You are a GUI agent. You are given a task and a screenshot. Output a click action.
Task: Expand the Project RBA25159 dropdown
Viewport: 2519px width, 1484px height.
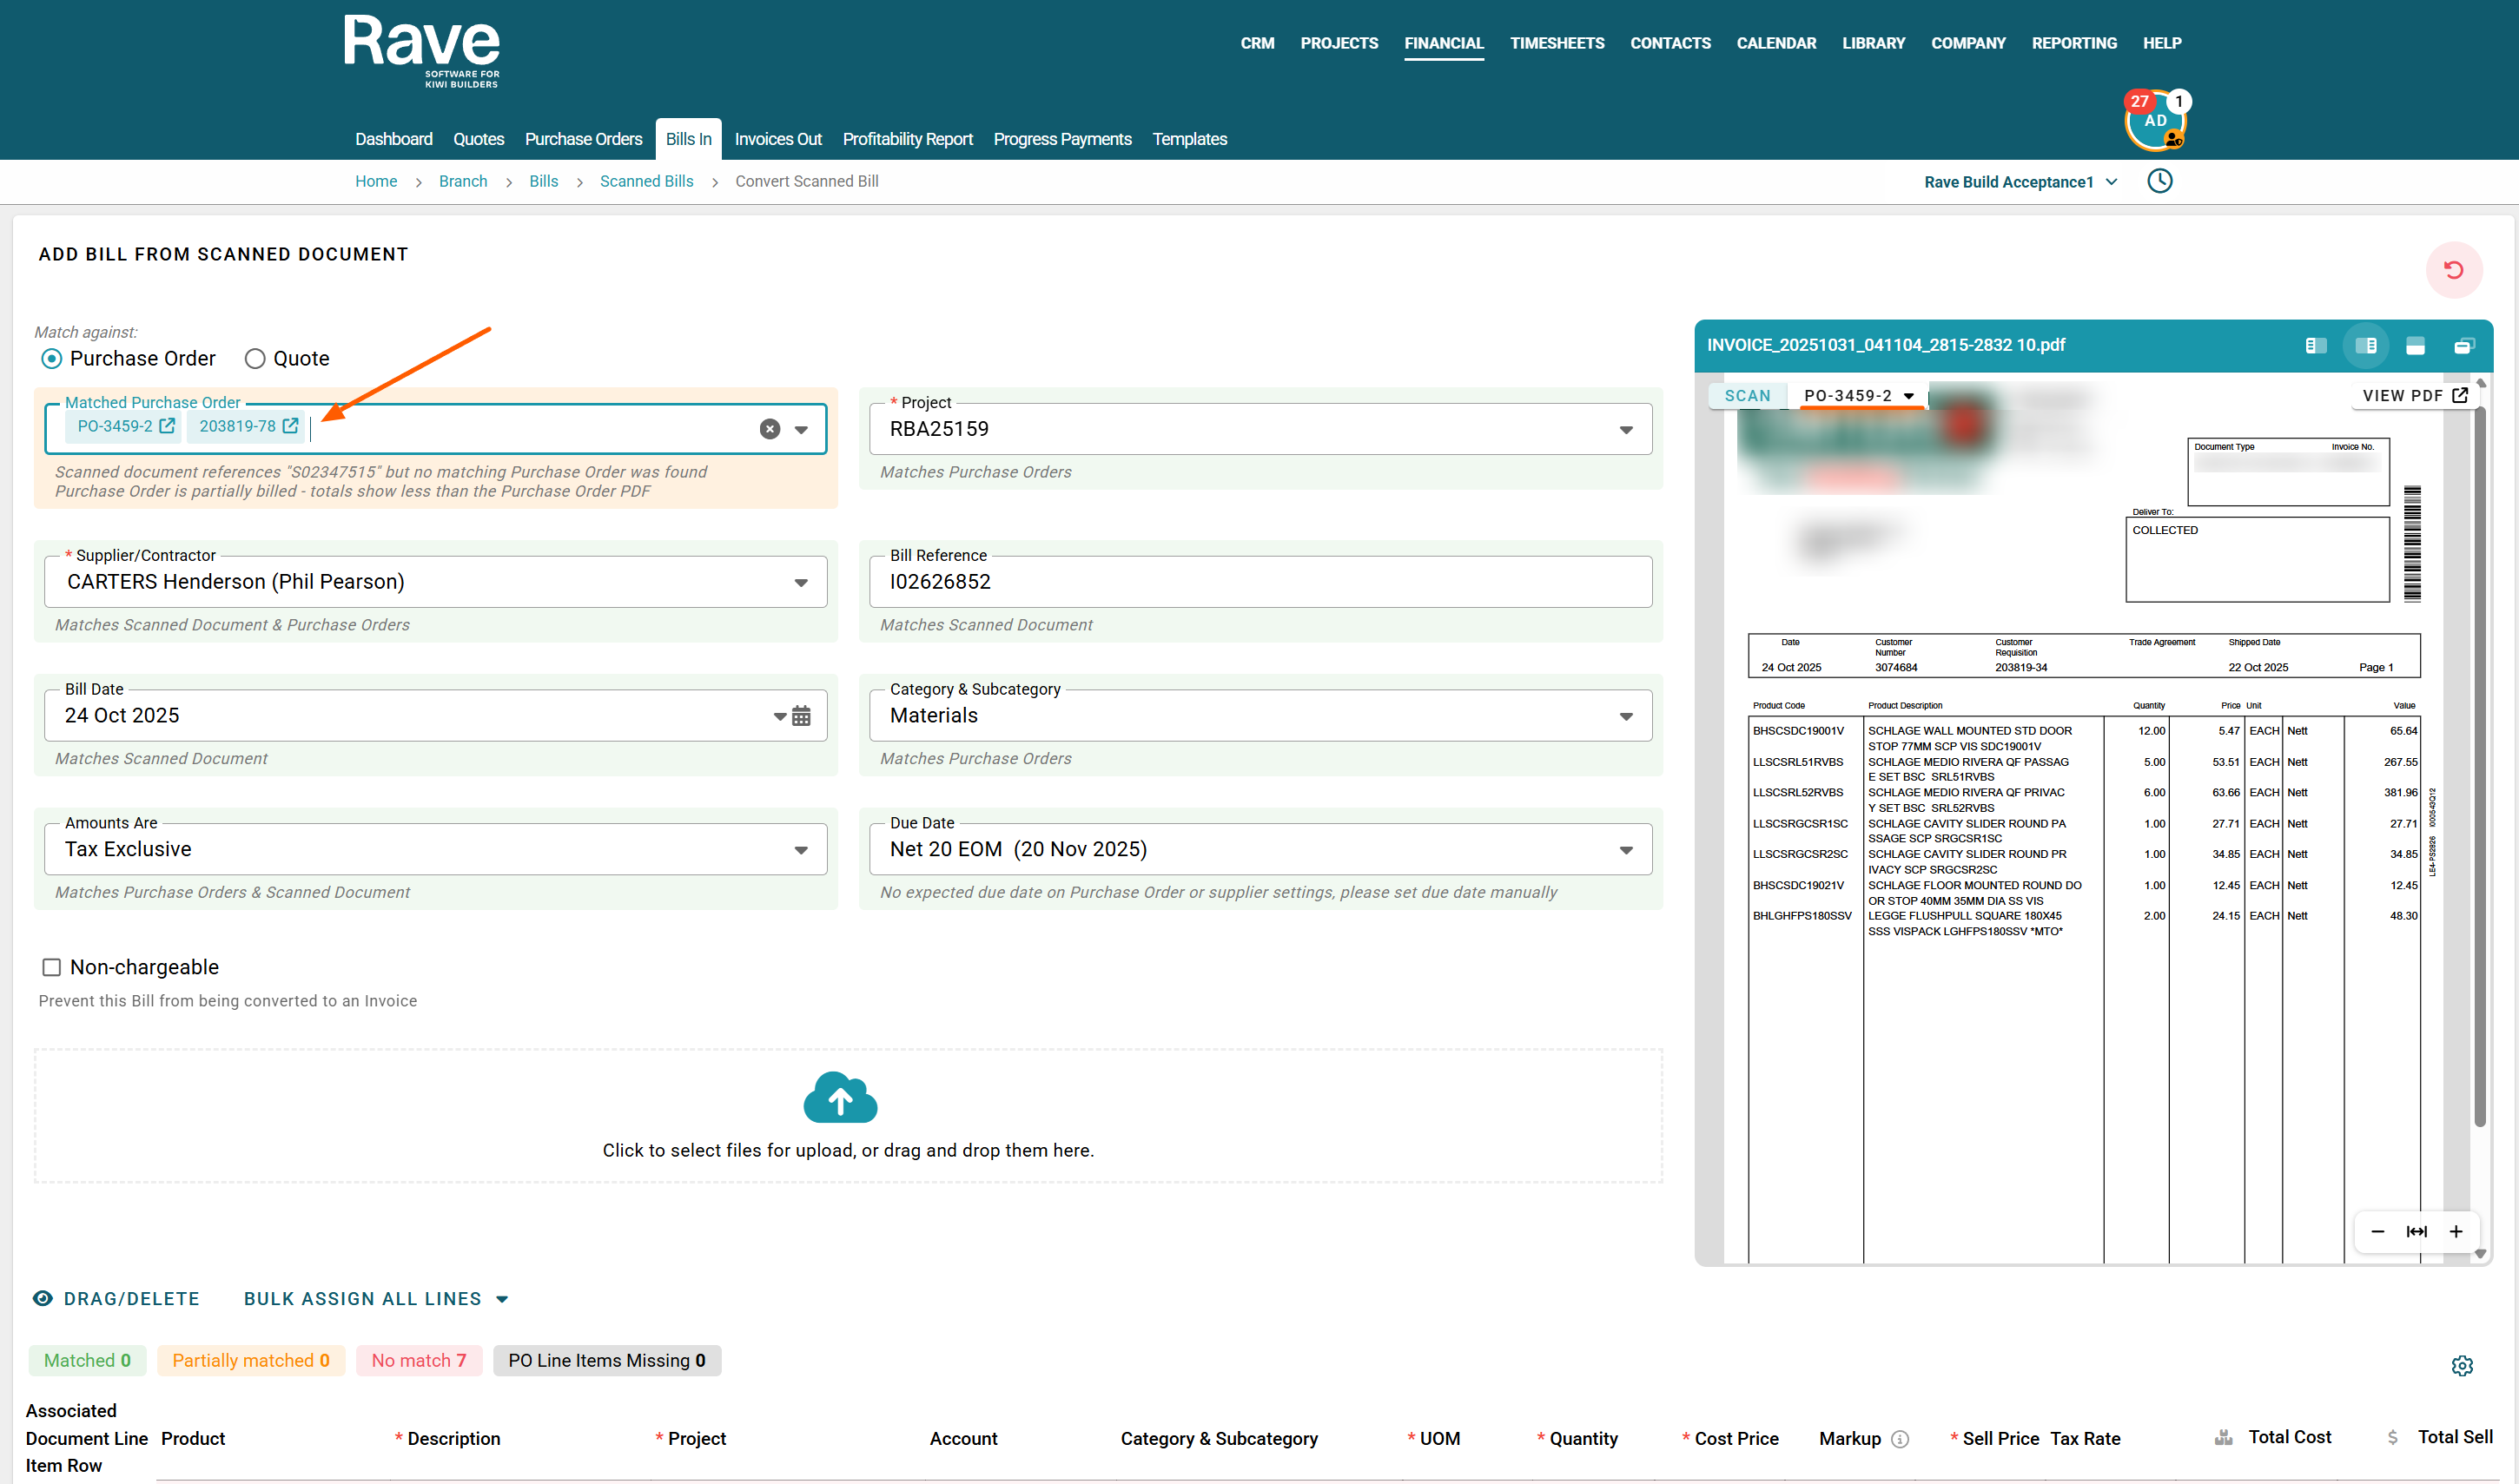1626,430
